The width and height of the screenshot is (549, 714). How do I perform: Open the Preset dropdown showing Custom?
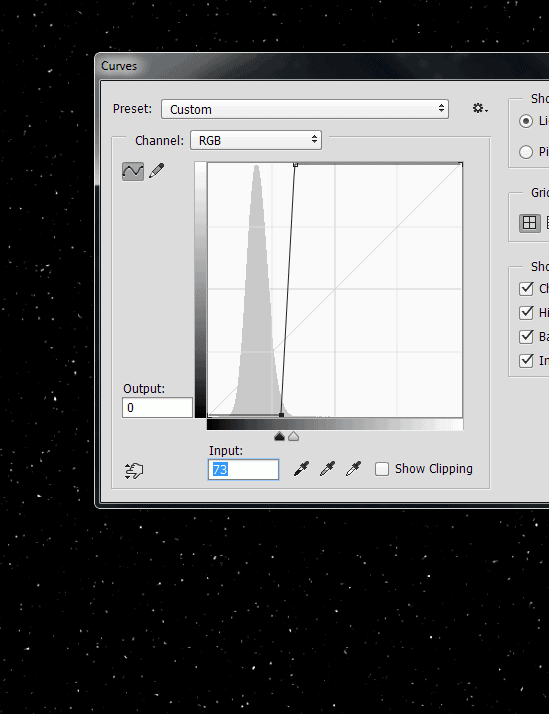pos(305,109)
